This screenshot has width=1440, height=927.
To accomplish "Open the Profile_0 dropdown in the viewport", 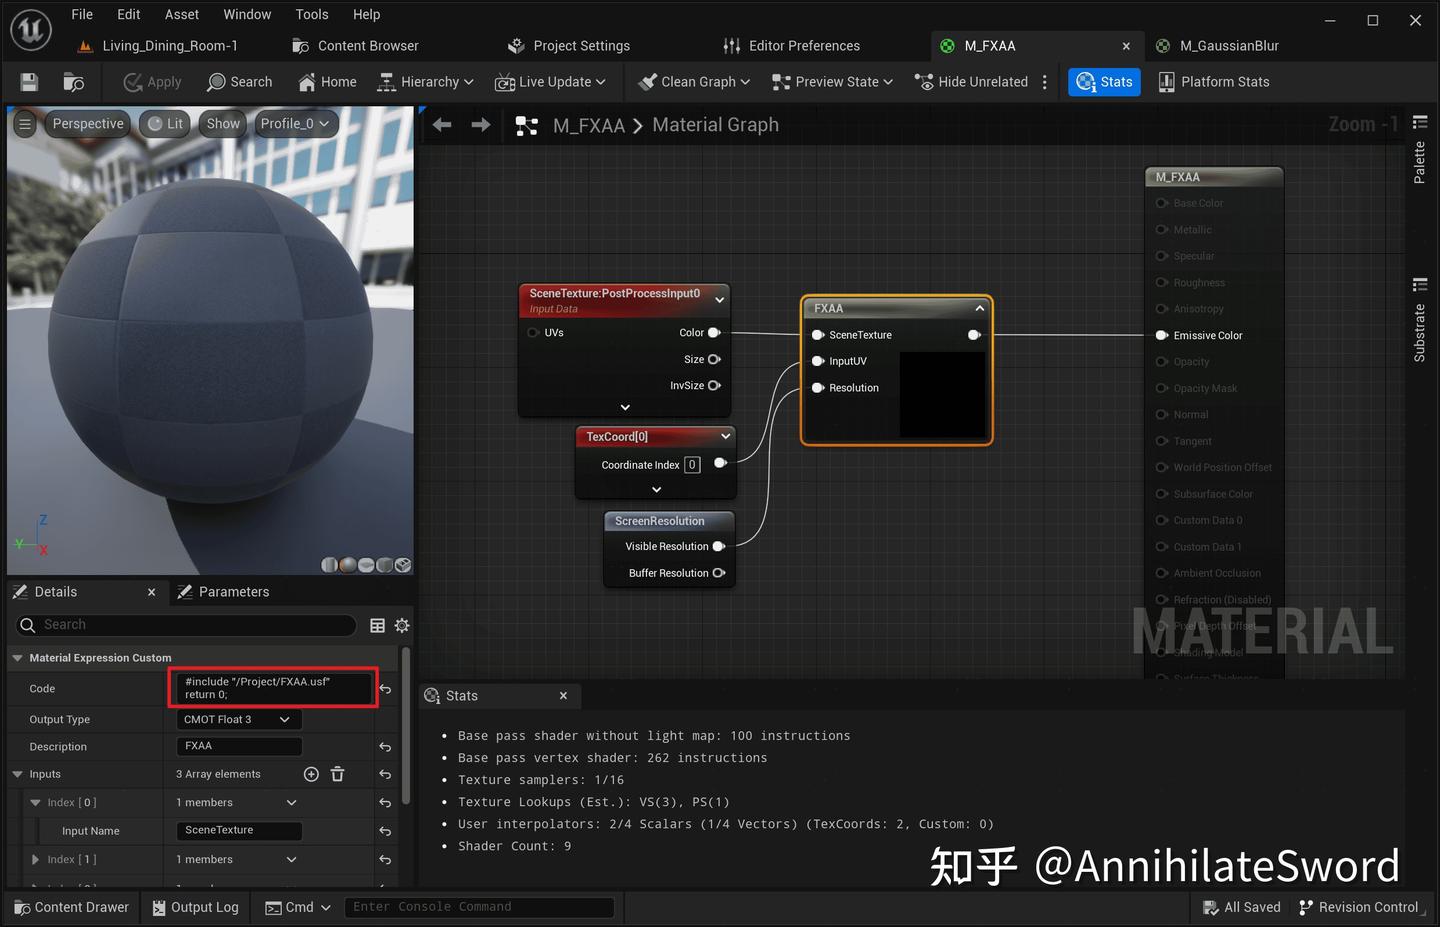I will click(294, 123).
